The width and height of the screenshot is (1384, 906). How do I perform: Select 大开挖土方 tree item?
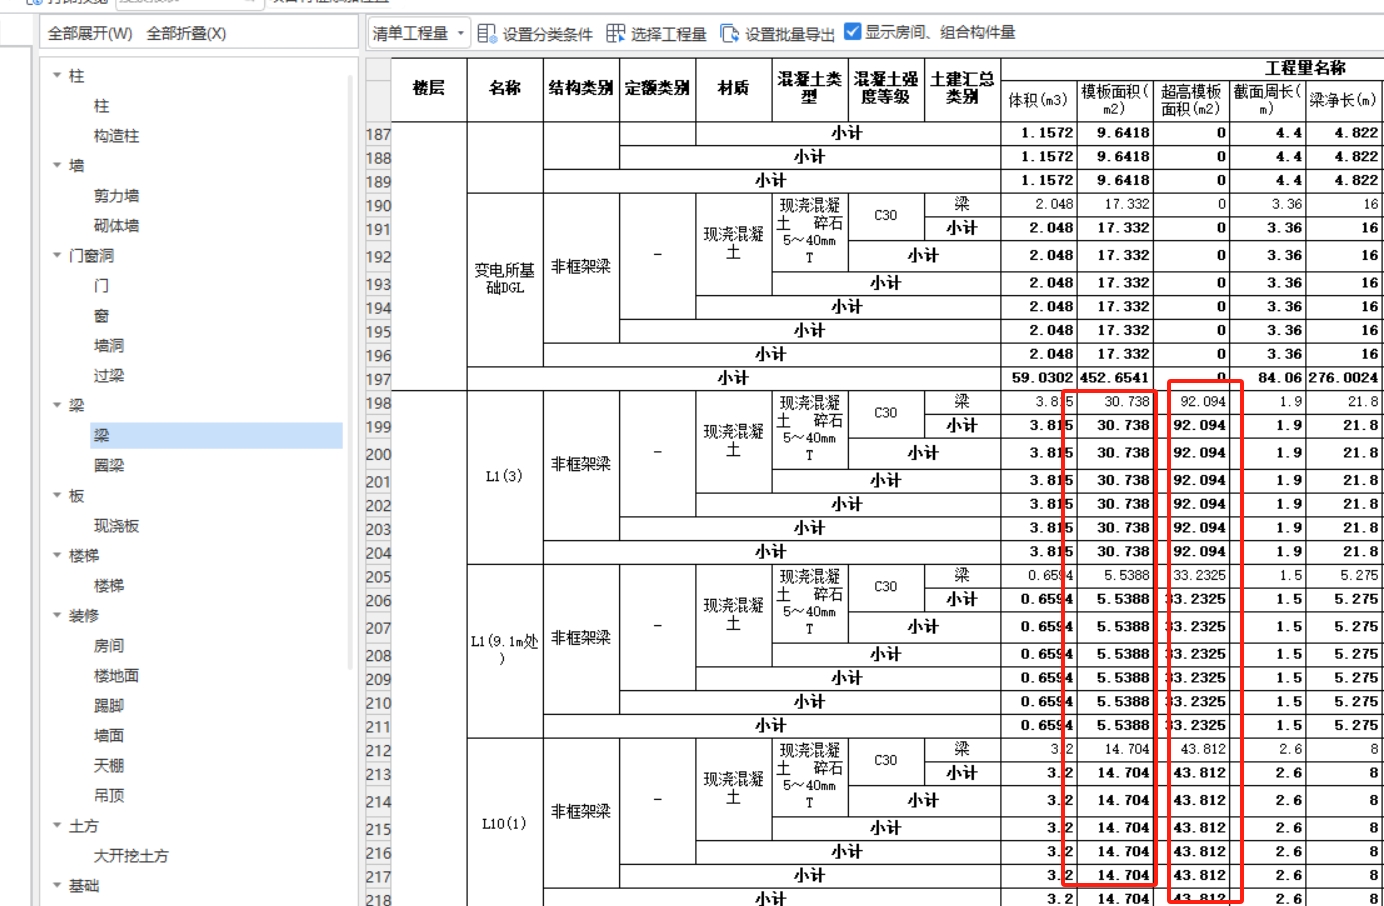pyautogui.click(x=131, y=856)
